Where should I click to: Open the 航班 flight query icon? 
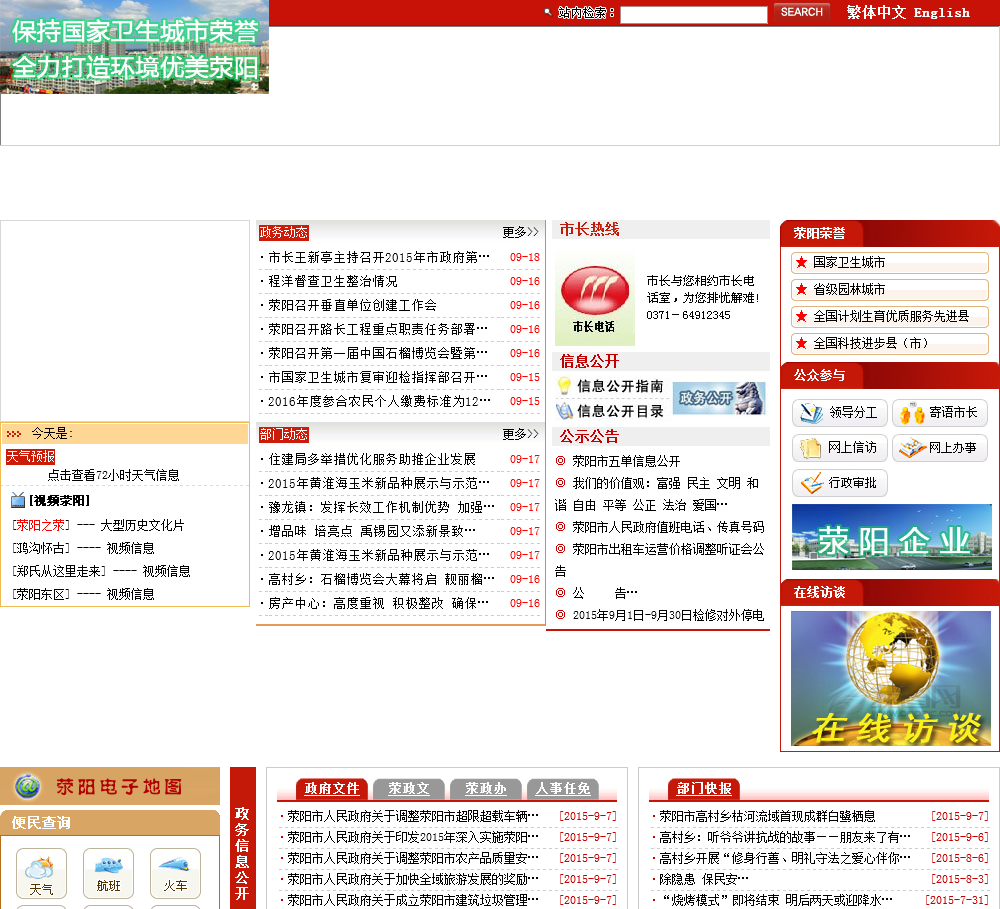pyautogui.click(x=108, y=873)
